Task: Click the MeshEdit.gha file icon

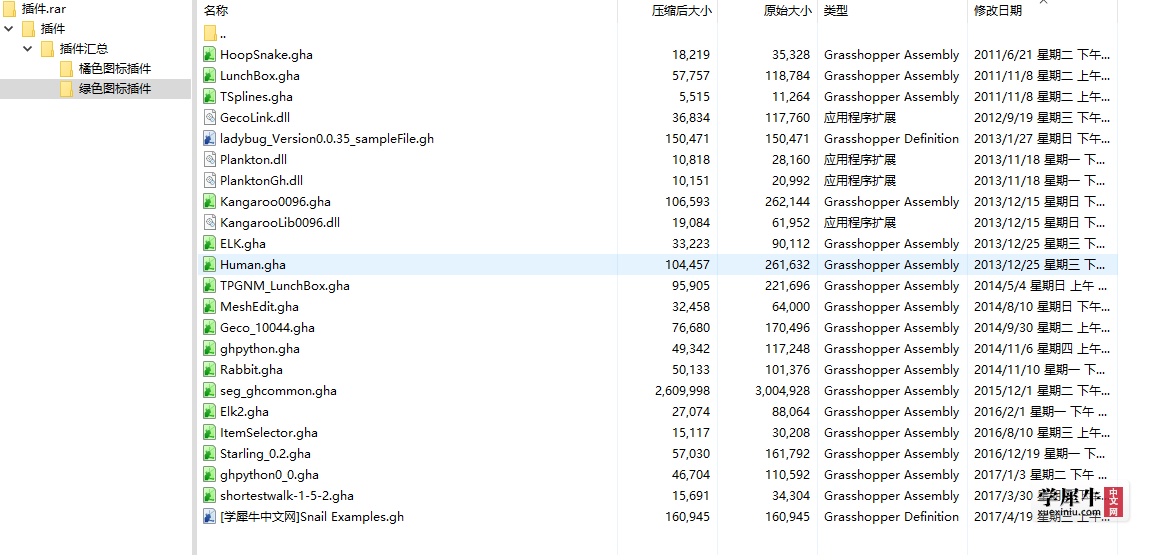Action: 210,306
